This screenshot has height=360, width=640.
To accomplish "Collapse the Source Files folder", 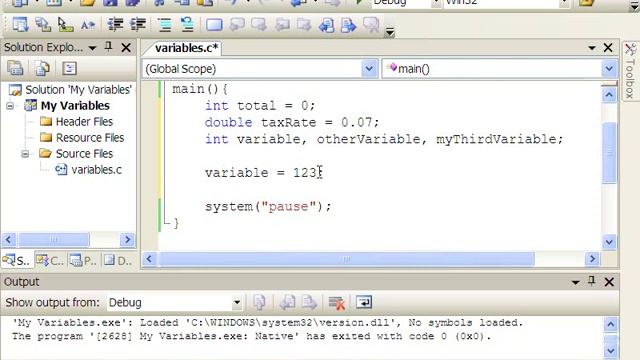I will 25,154.
